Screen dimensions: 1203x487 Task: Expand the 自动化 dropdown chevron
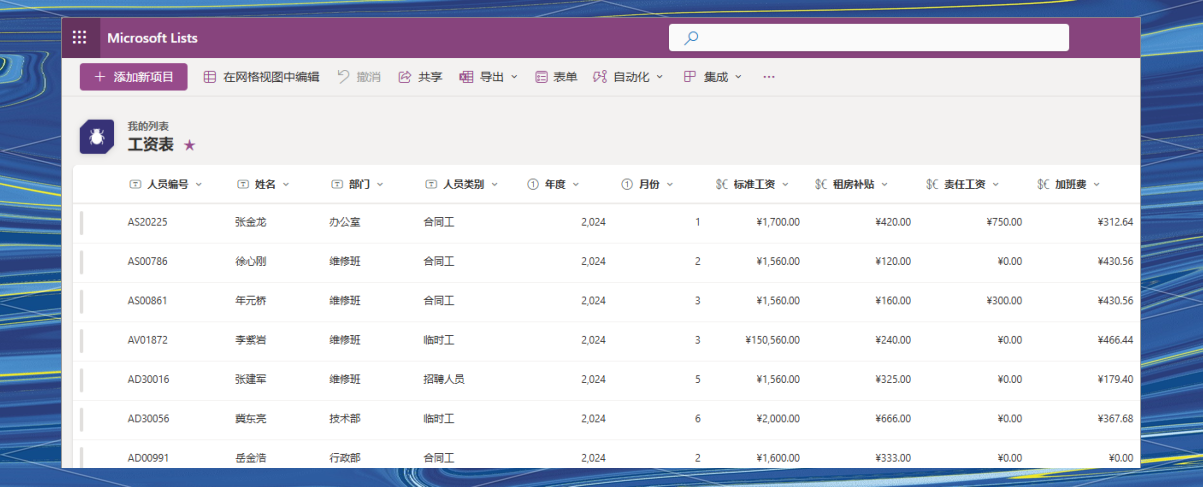660,77
